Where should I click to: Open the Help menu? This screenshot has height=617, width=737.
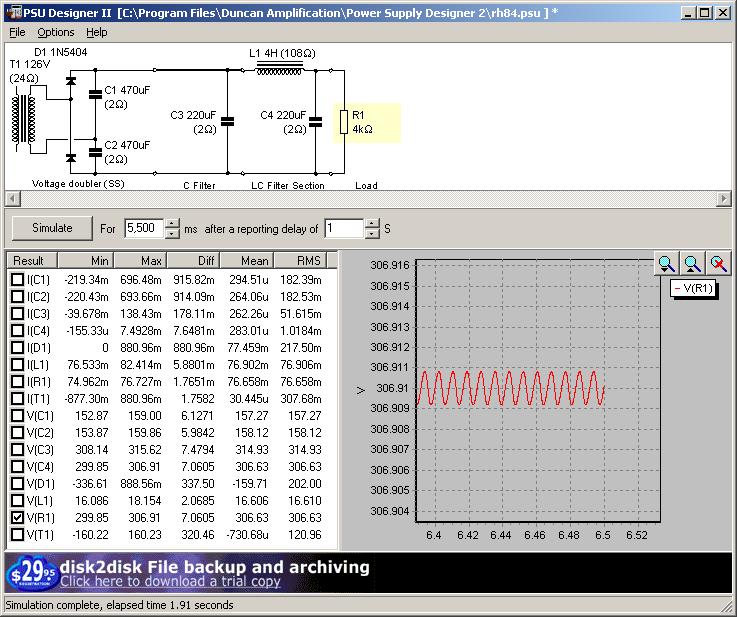(x=97, y=32)
